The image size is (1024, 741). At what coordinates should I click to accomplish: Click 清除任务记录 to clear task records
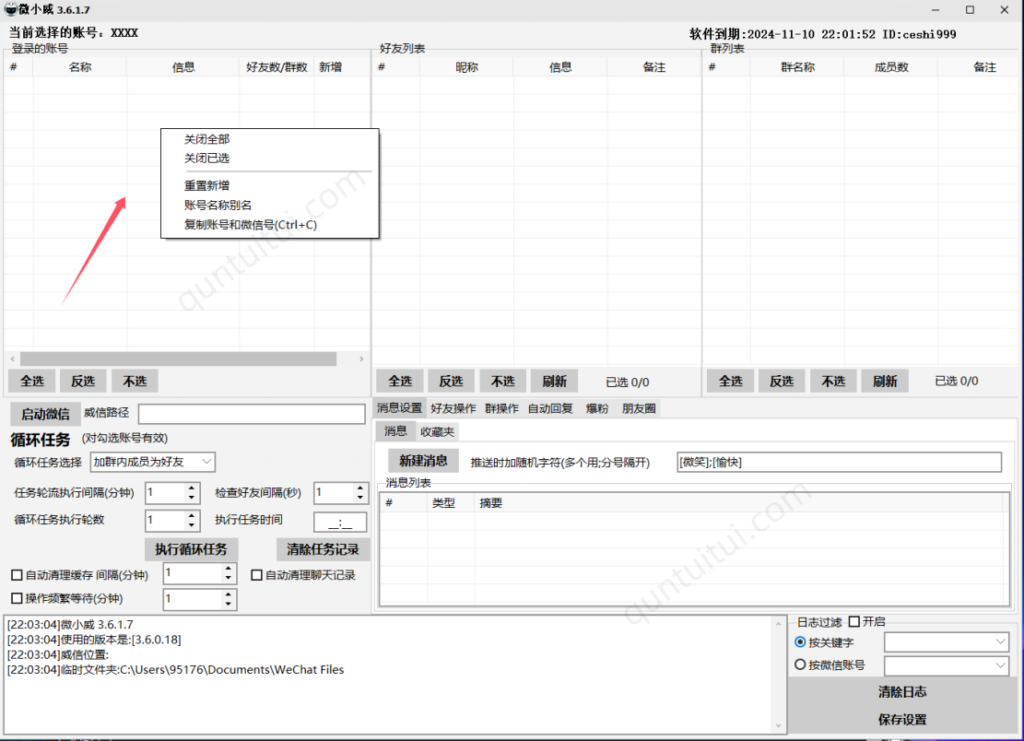coord(321,549)
